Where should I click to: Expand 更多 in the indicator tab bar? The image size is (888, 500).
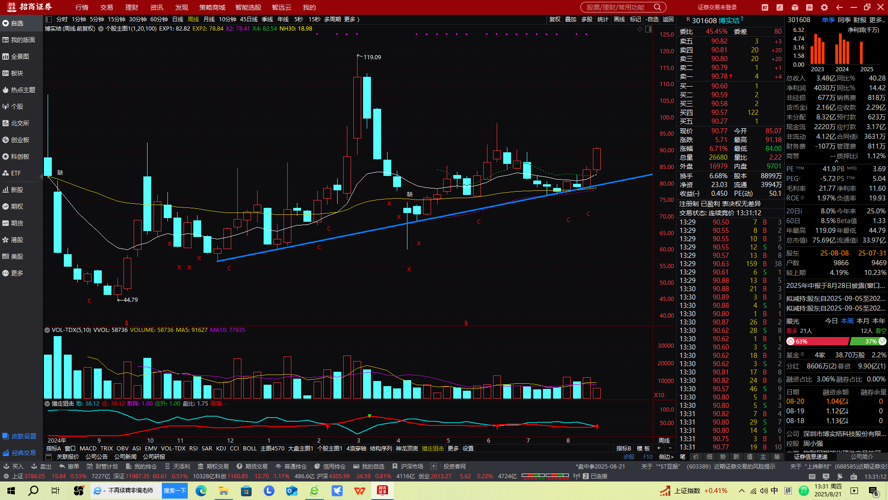(x=452, y=448)
